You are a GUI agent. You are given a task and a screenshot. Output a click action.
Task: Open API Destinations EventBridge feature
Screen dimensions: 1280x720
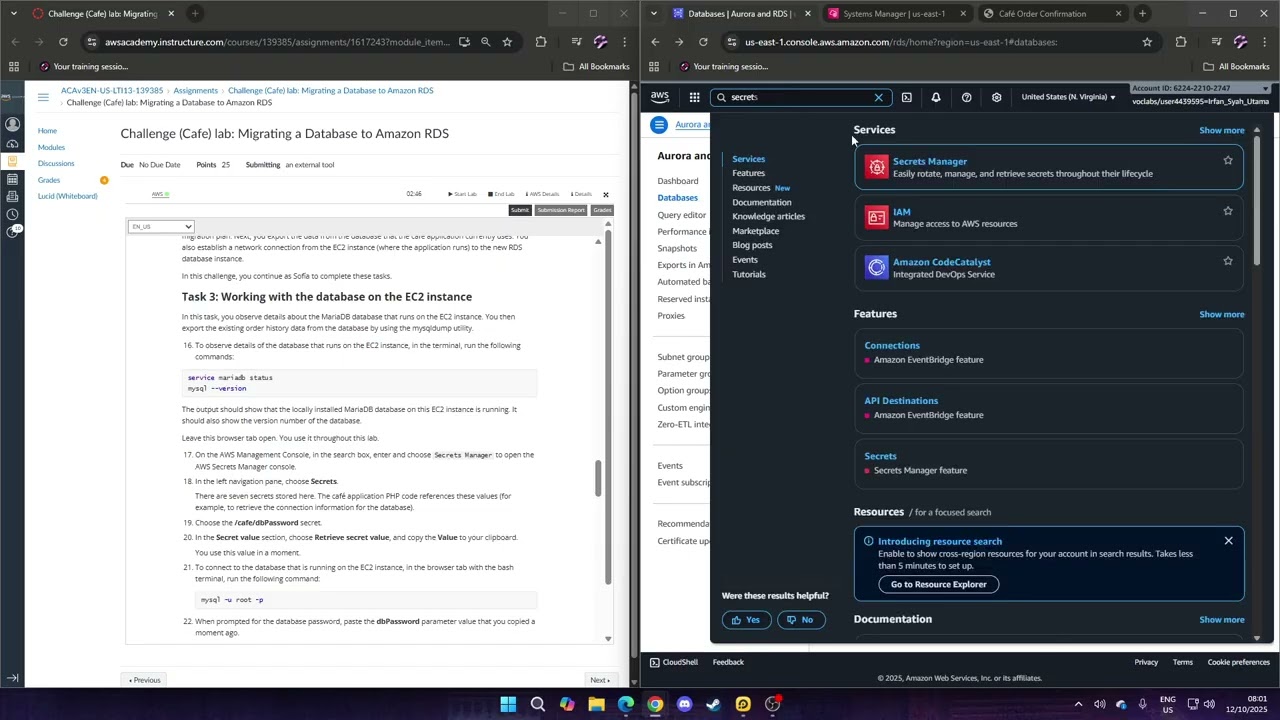pos(1048,407)
